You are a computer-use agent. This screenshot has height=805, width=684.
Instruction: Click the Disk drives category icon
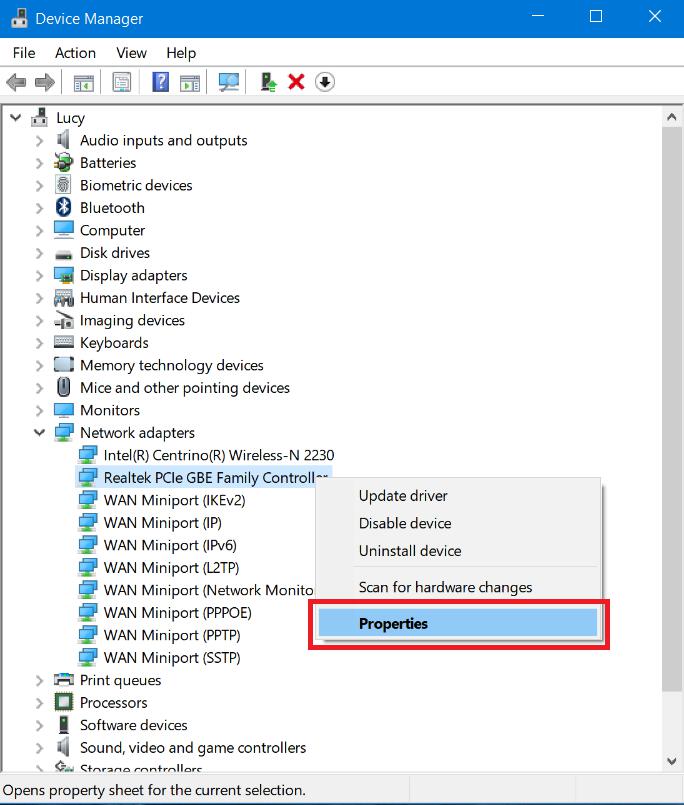[63, 254]
